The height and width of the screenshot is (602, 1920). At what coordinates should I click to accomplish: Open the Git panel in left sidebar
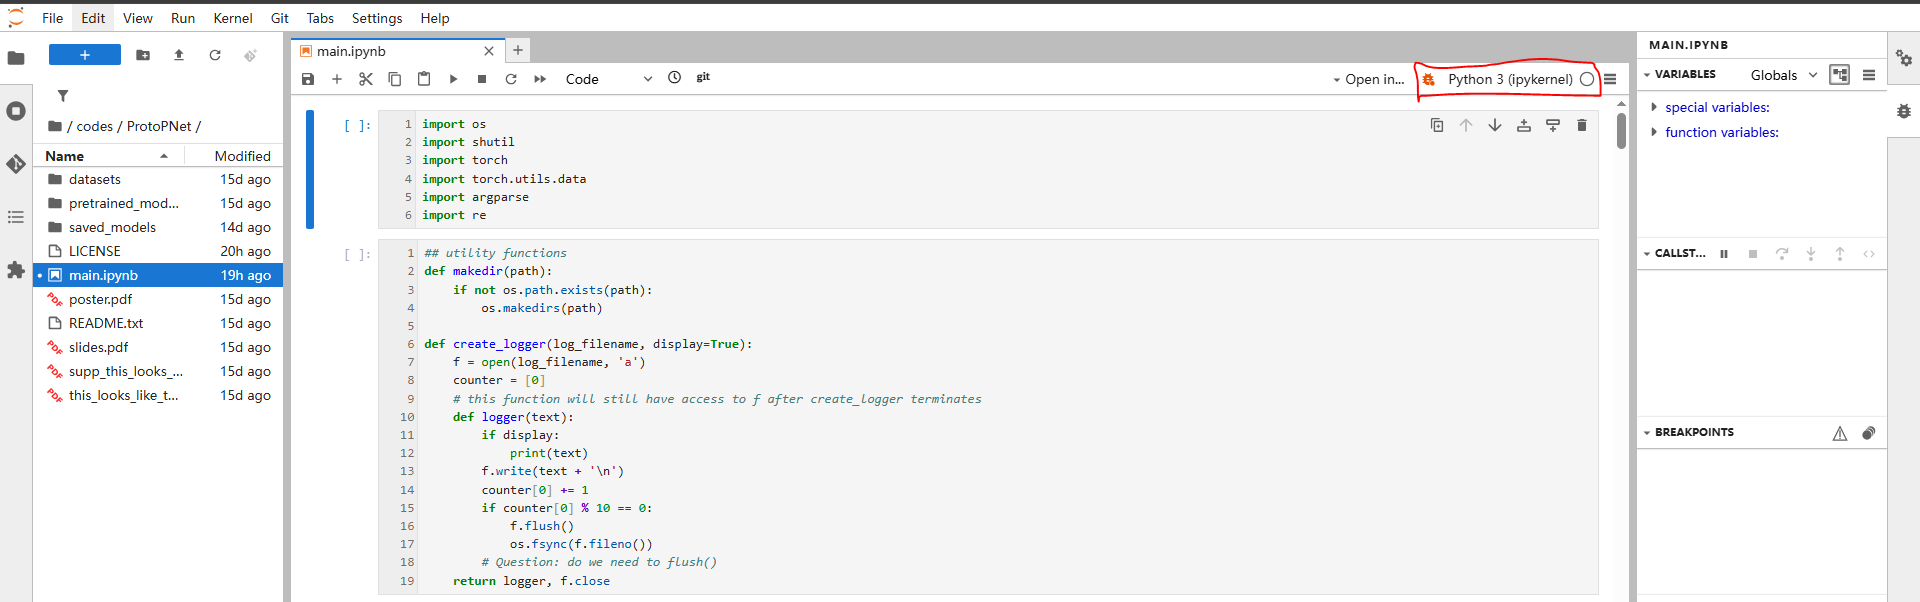(16, 164)
